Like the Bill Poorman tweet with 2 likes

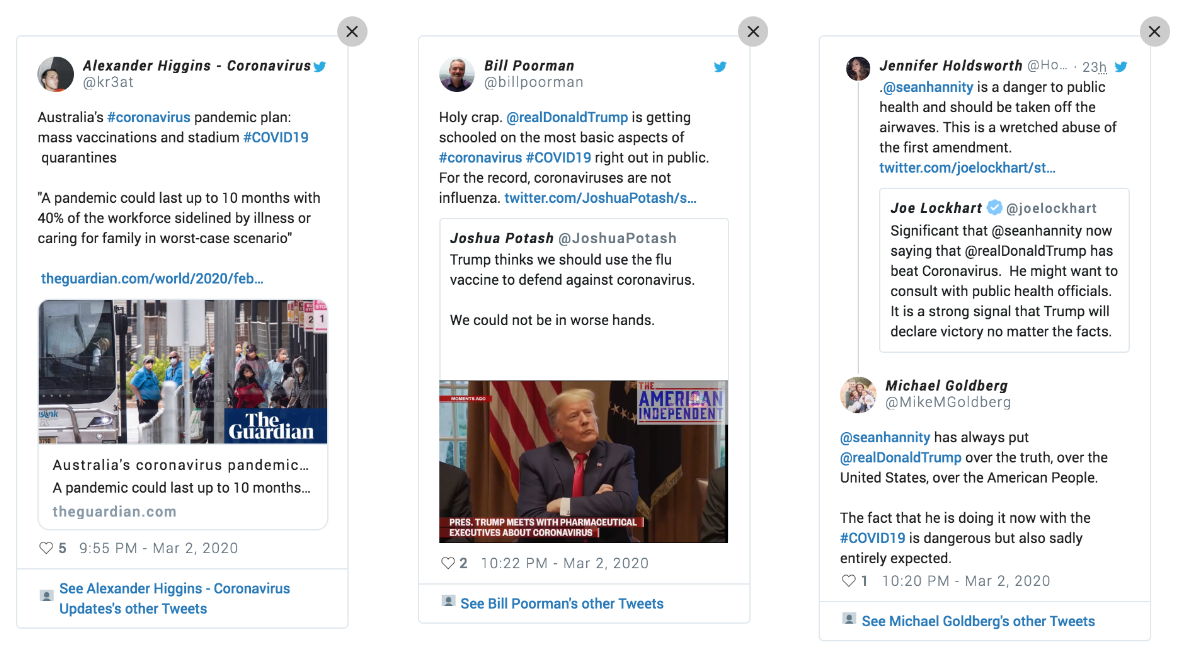(448, 563)
